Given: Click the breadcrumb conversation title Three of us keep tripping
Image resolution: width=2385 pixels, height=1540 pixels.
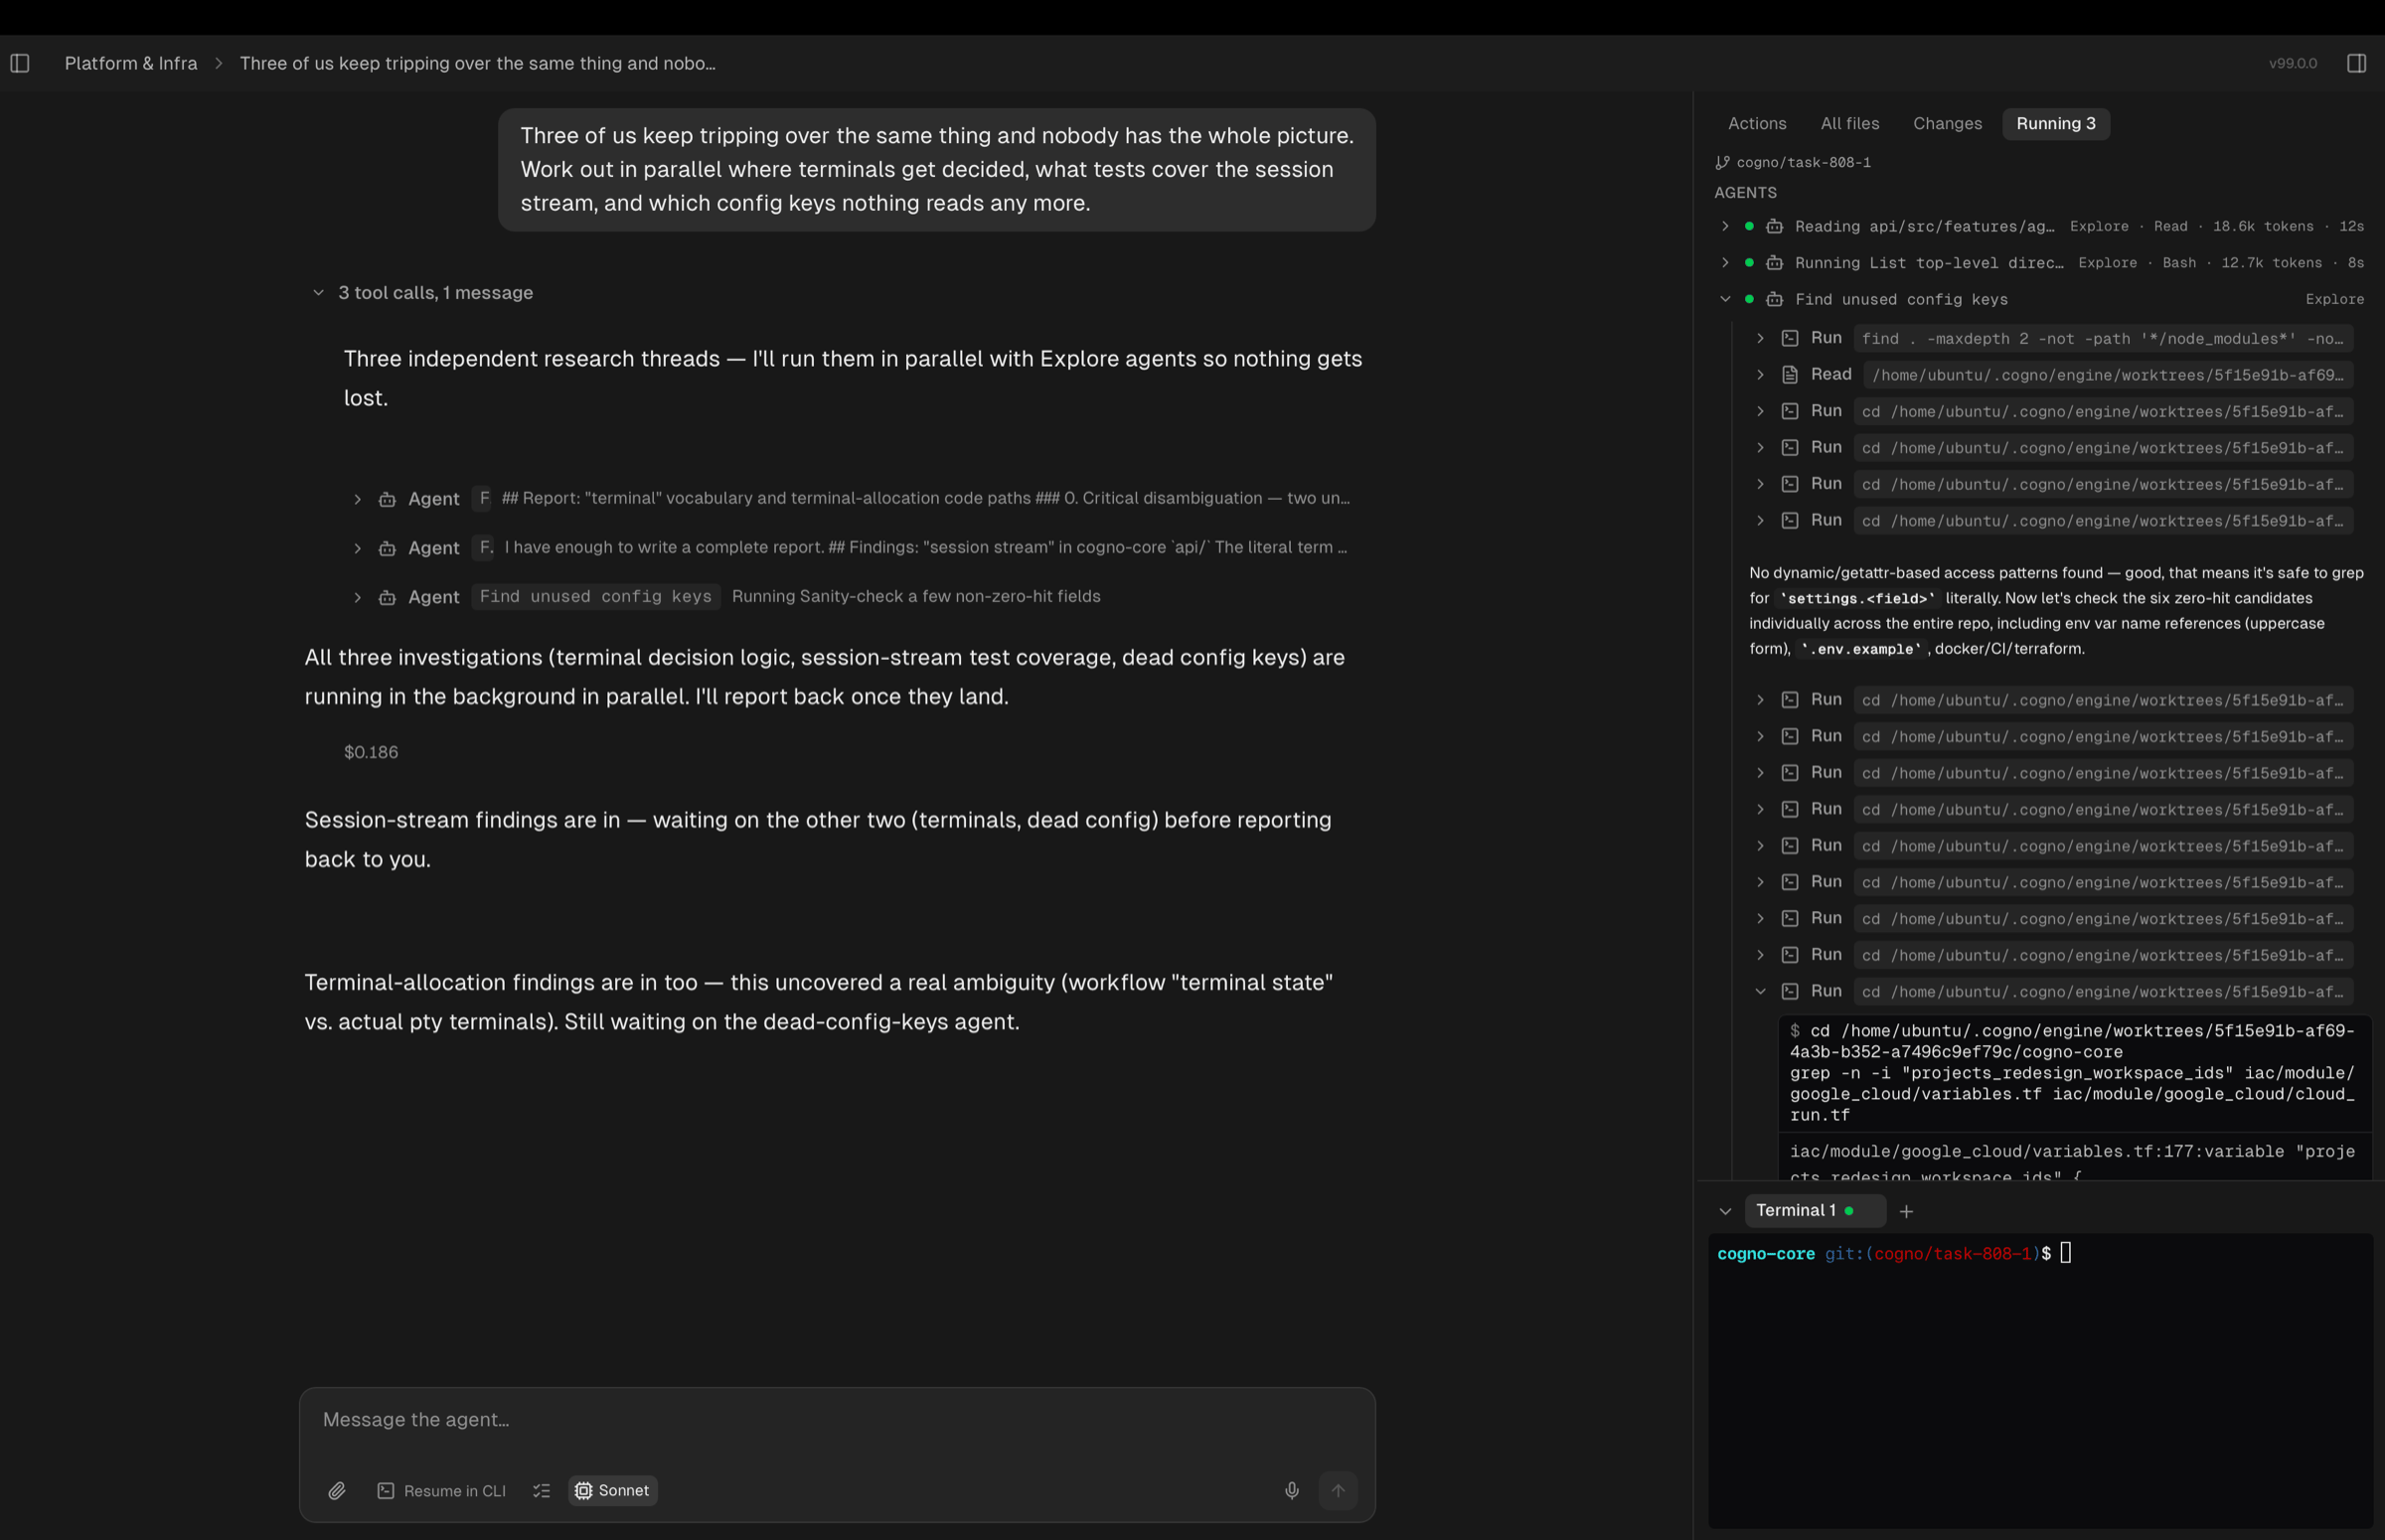Looking at the screenshot, I should pos(477,63).
